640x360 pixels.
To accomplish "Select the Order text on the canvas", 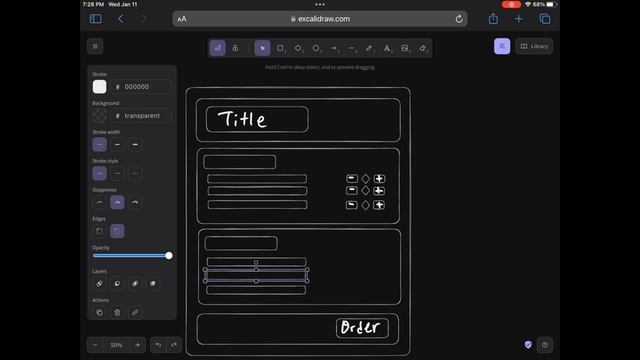I will click(x=360, y=327).
